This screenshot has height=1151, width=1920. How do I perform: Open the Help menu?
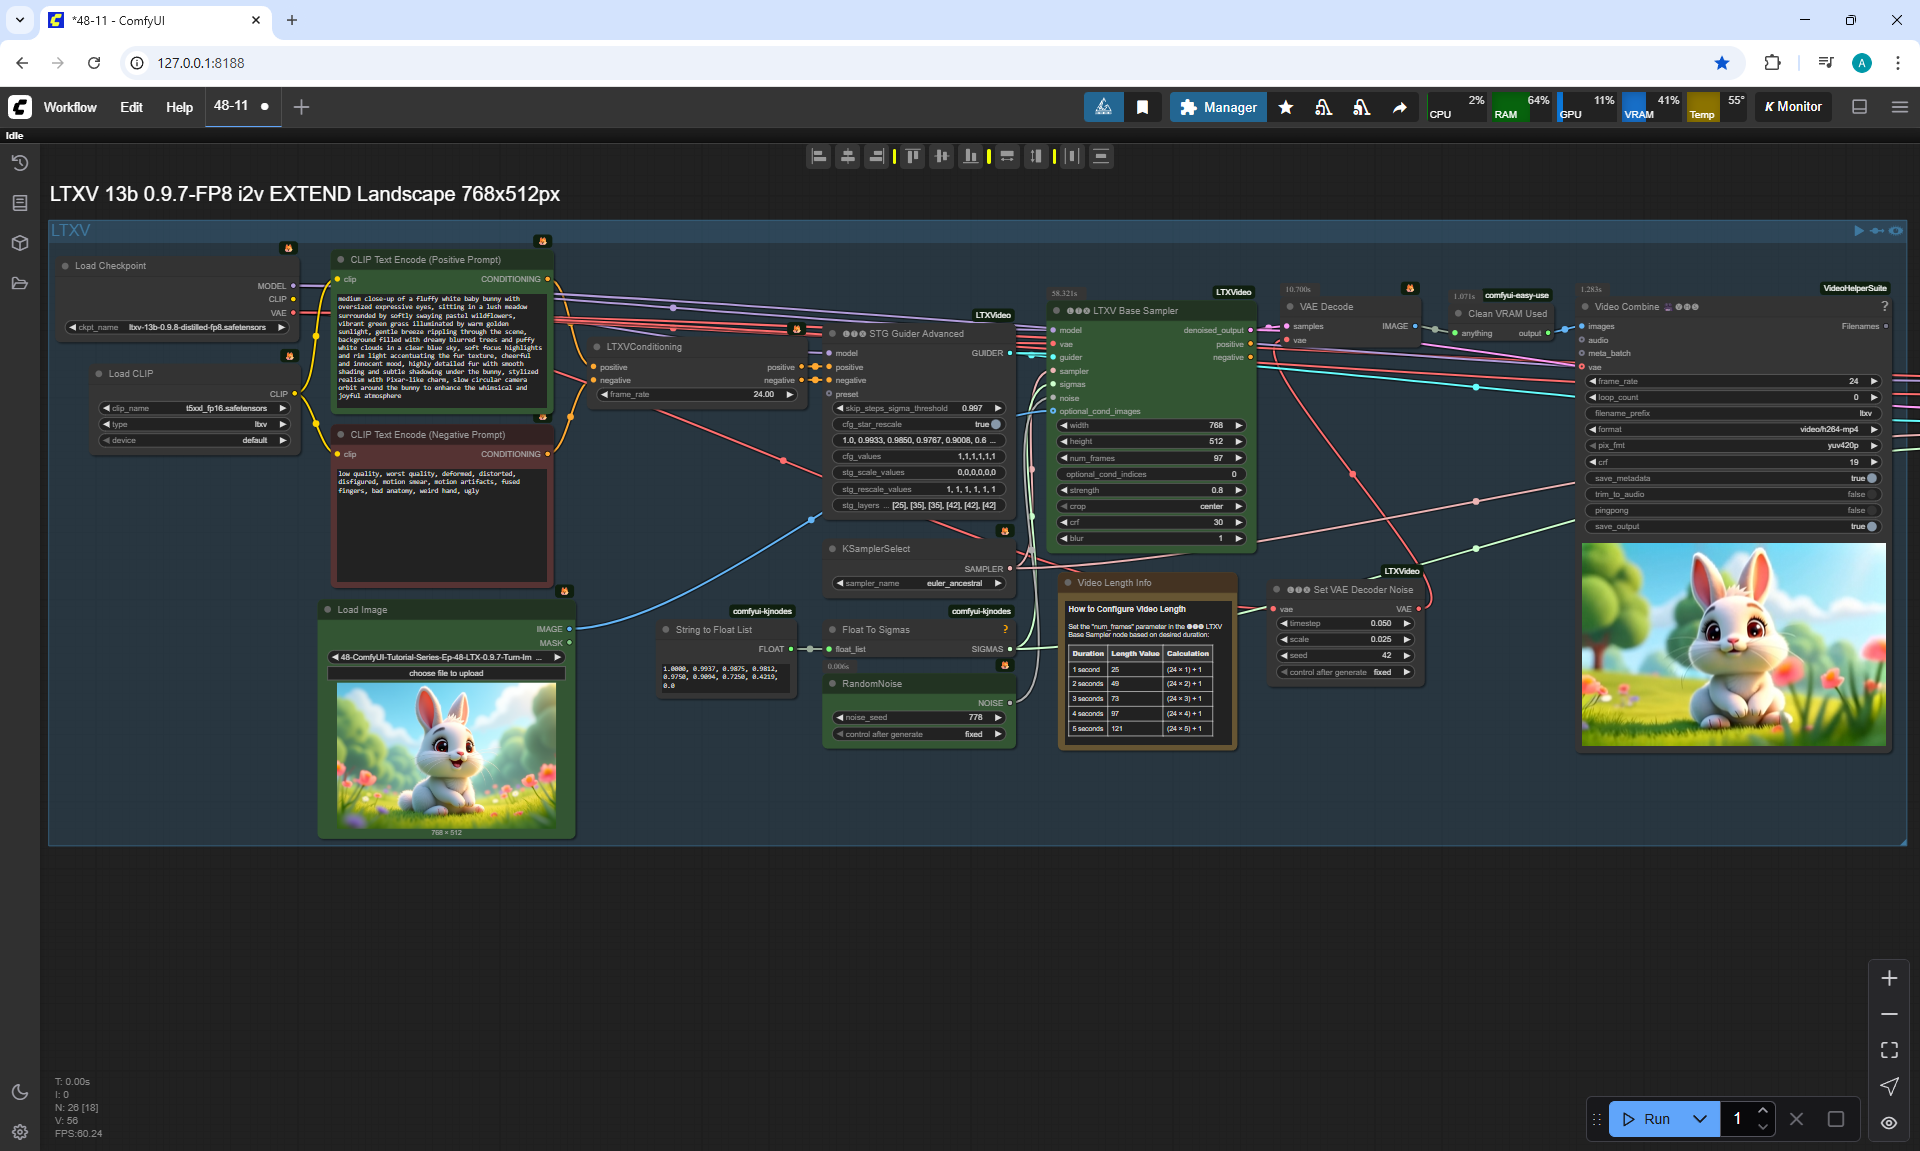pos(179,107)
